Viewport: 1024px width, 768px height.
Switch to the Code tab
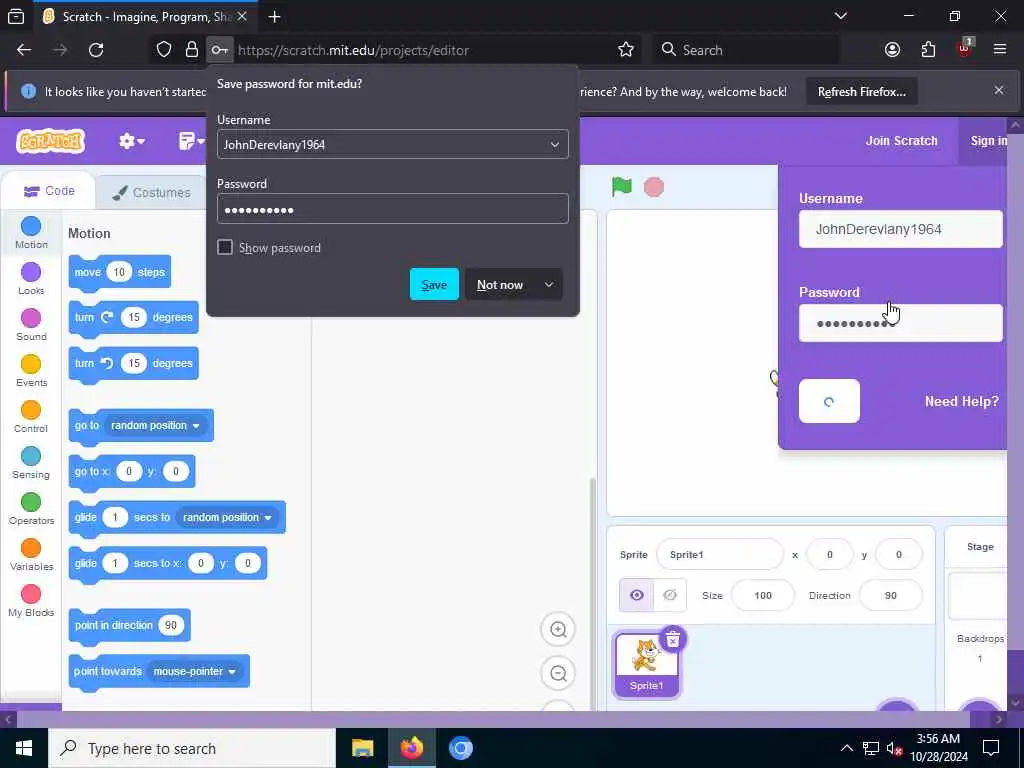(x=49, y=191)
